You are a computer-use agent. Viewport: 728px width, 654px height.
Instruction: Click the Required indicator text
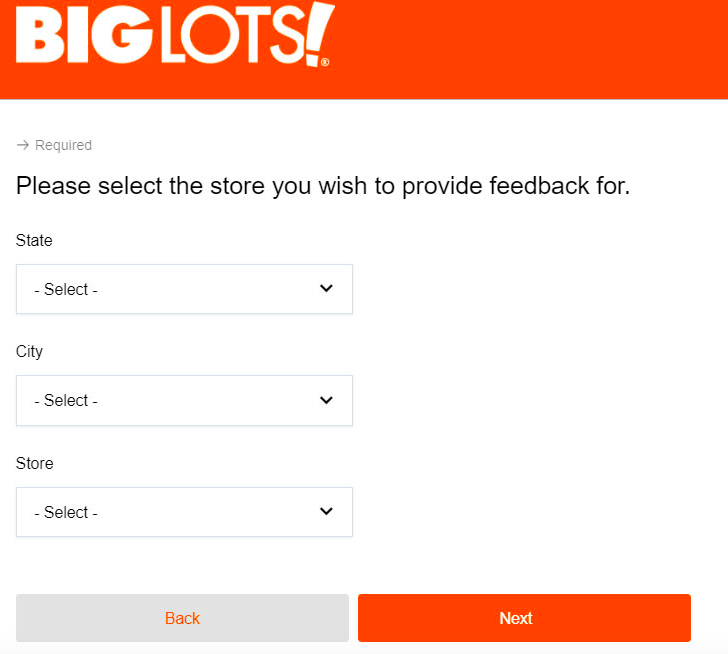pyautogui.click(x=63, y=145)
